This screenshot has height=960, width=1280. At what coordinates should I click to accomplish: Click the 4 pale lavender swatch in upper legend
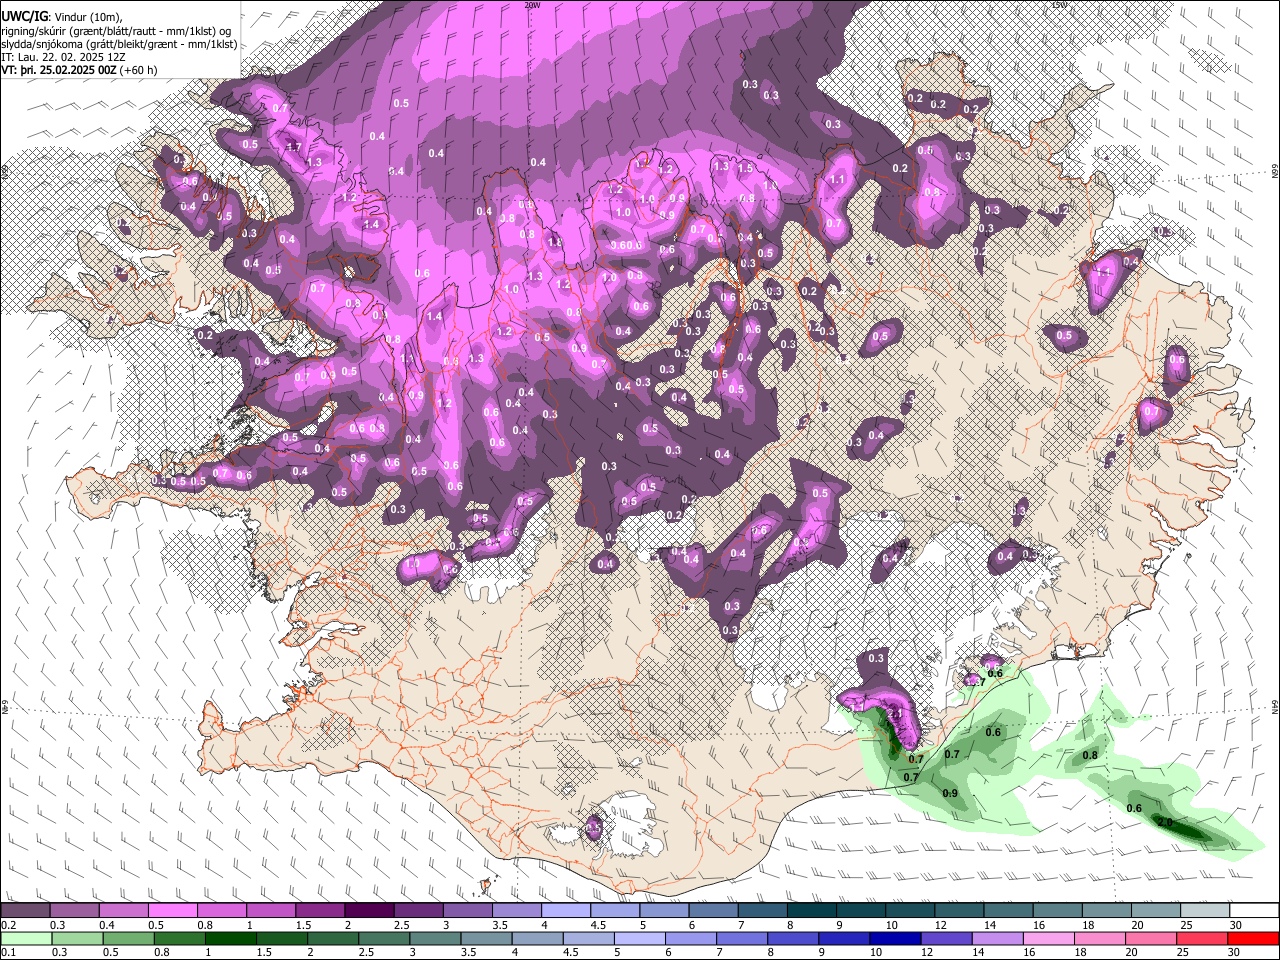point(565,911)
